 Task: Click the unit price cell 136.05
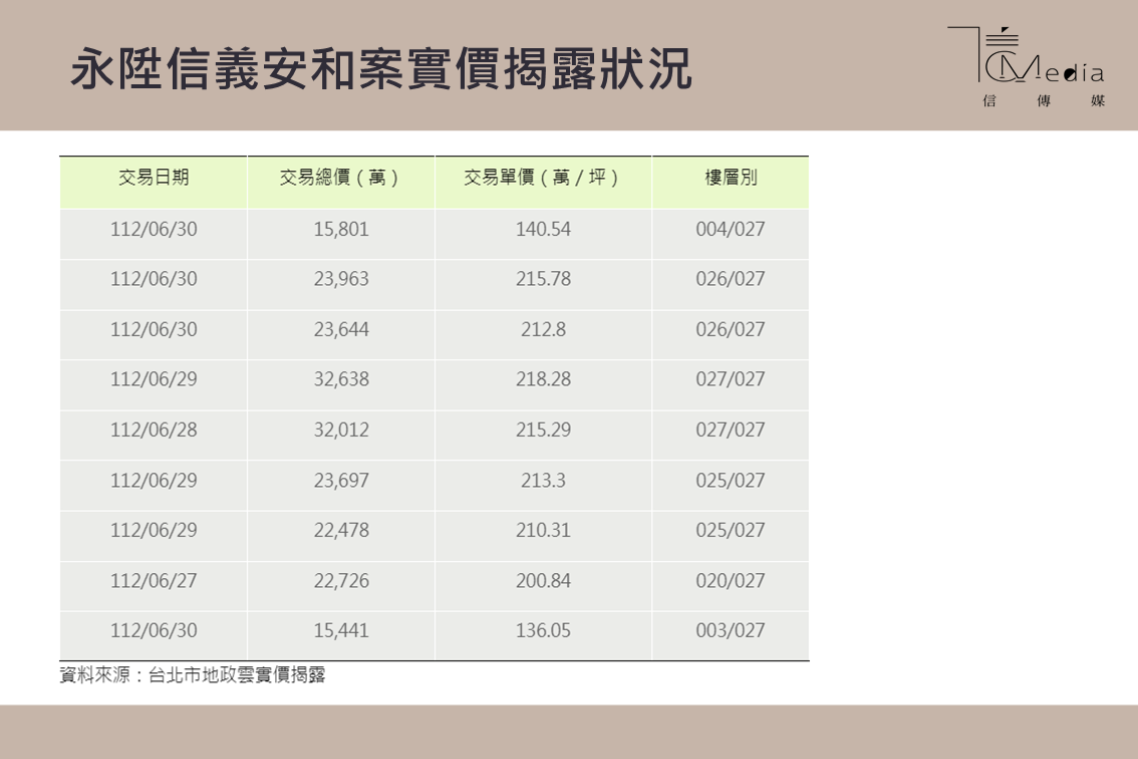(x=543, y=631)
